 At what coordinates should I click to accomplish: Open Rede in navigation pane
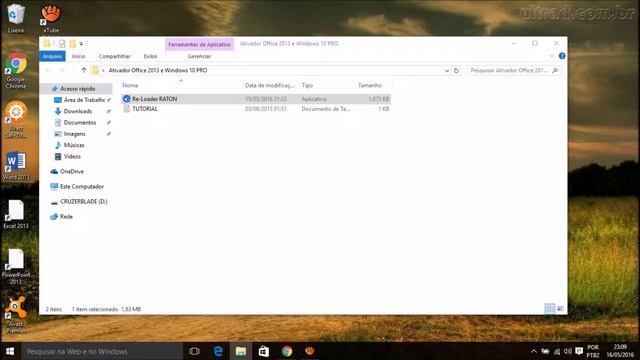click(x=66, y=217)
